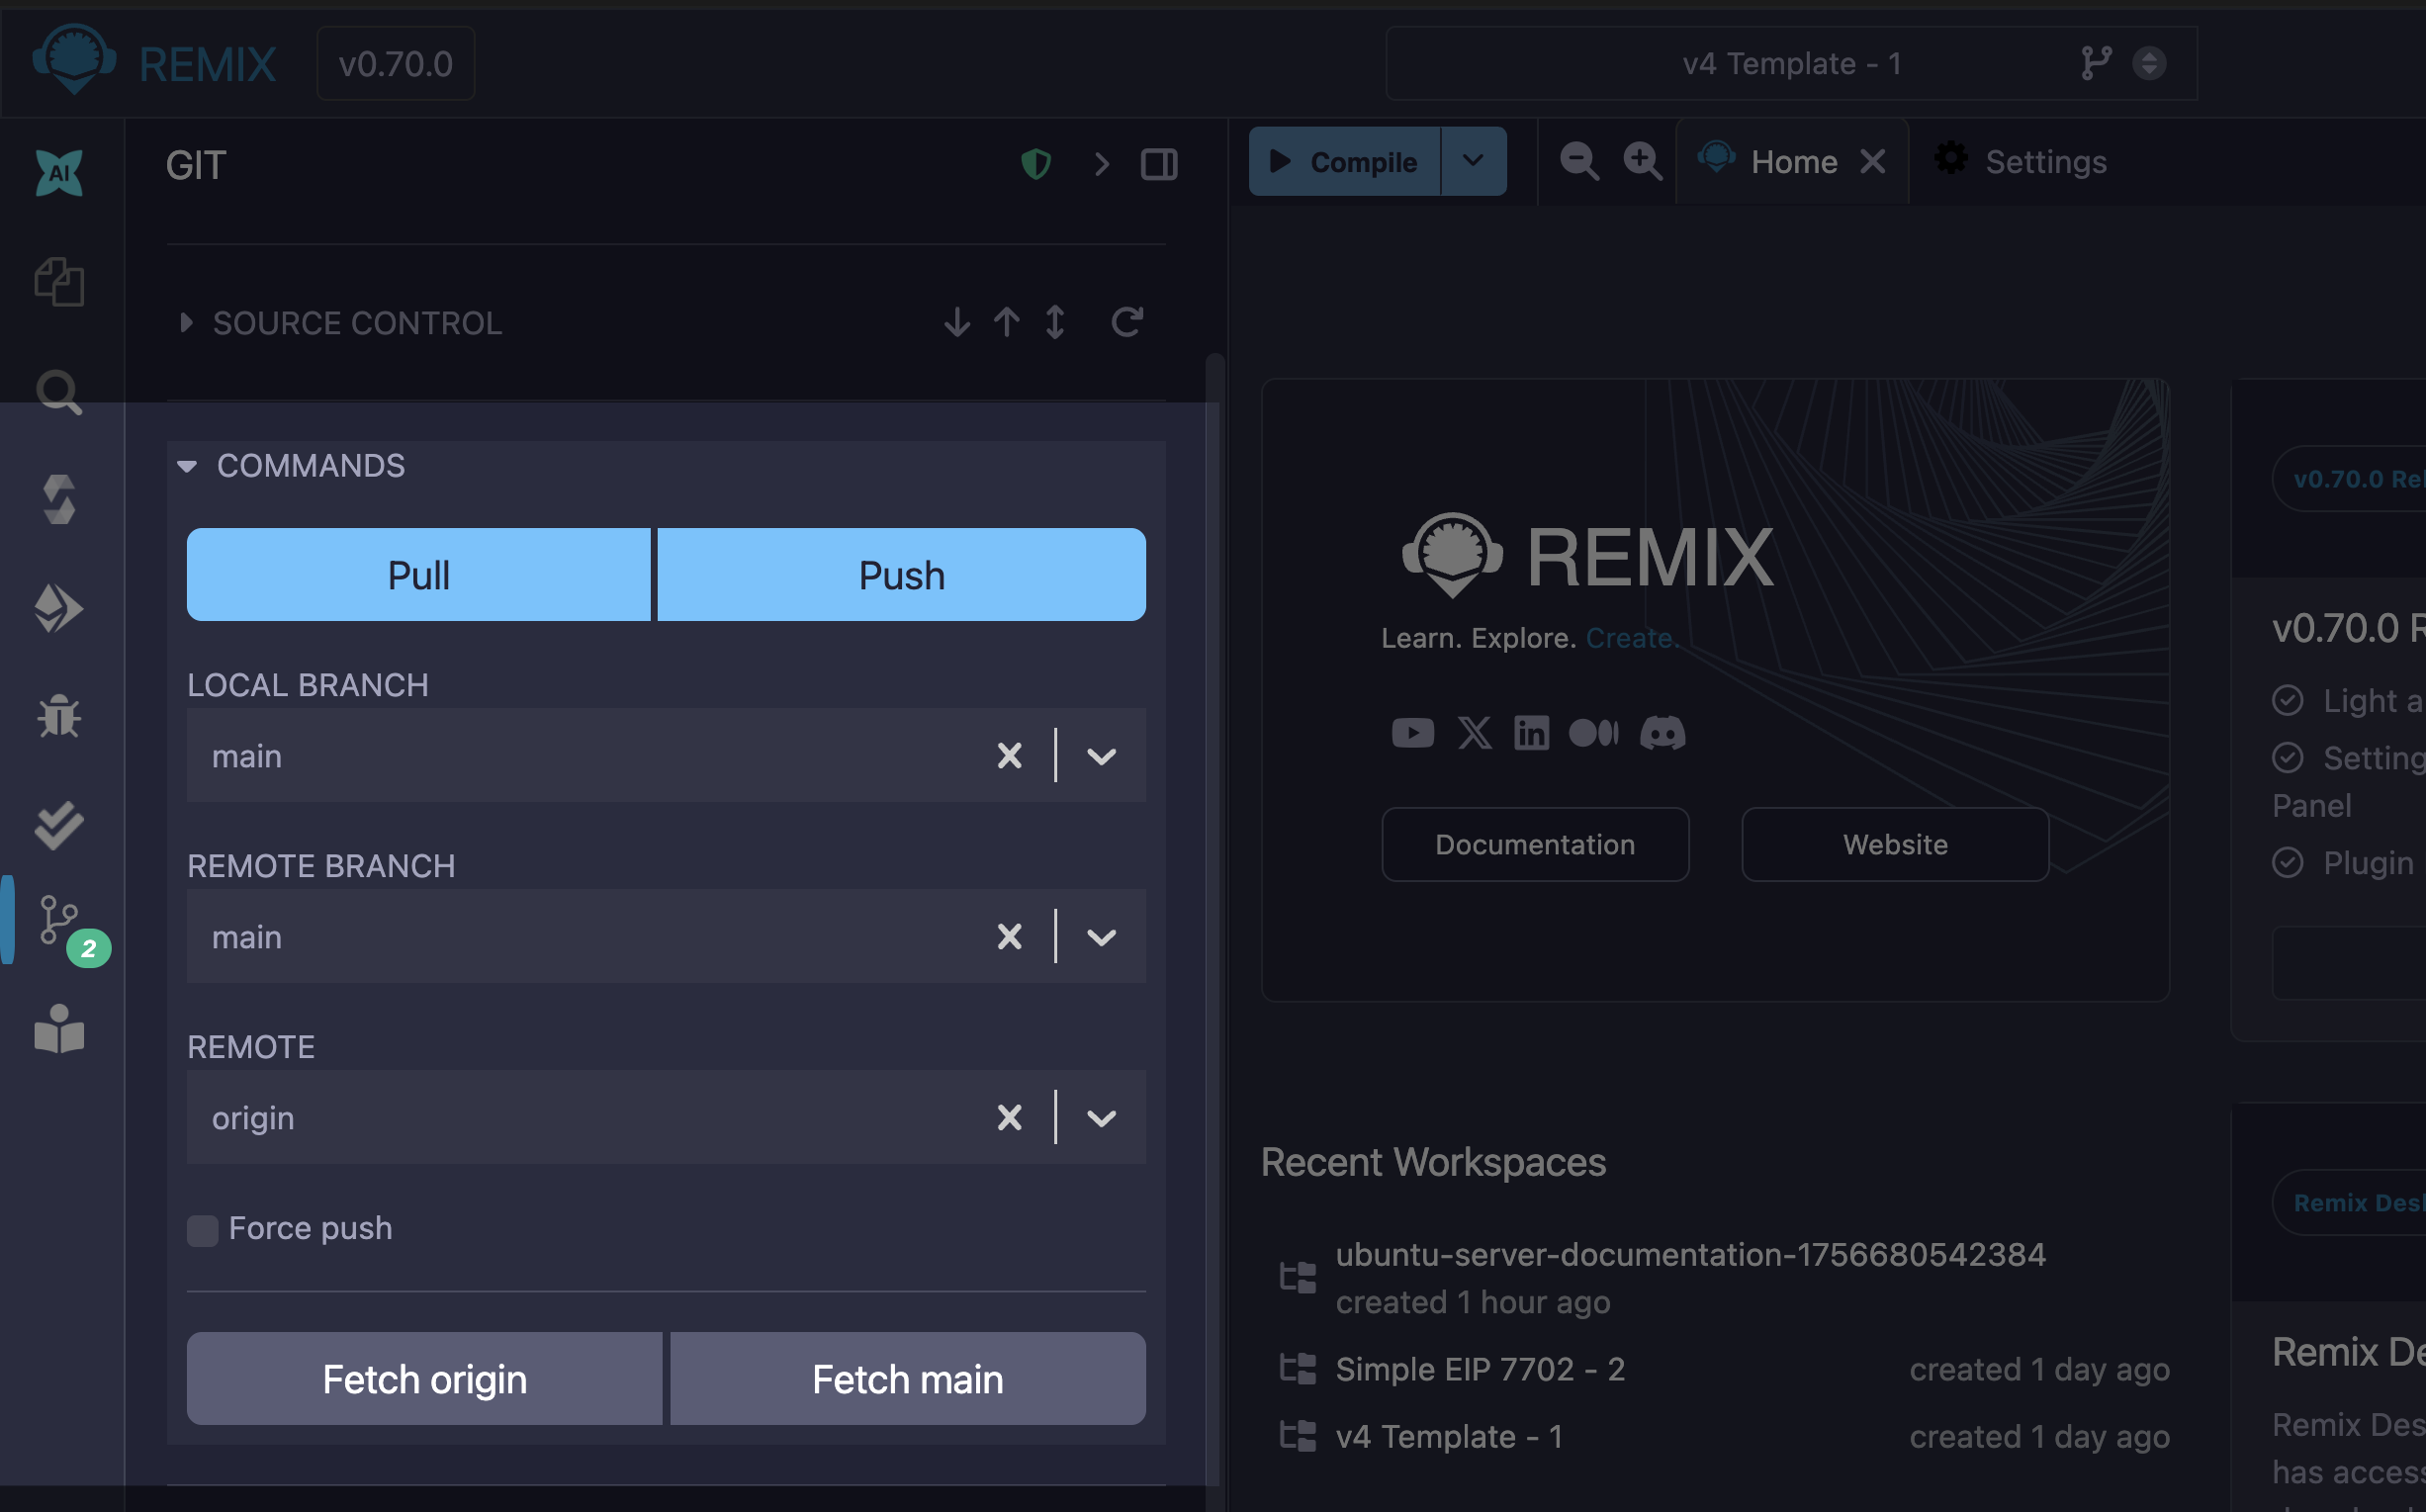Click the Pull button
2426x1512 pixels.
pos(418,575)
